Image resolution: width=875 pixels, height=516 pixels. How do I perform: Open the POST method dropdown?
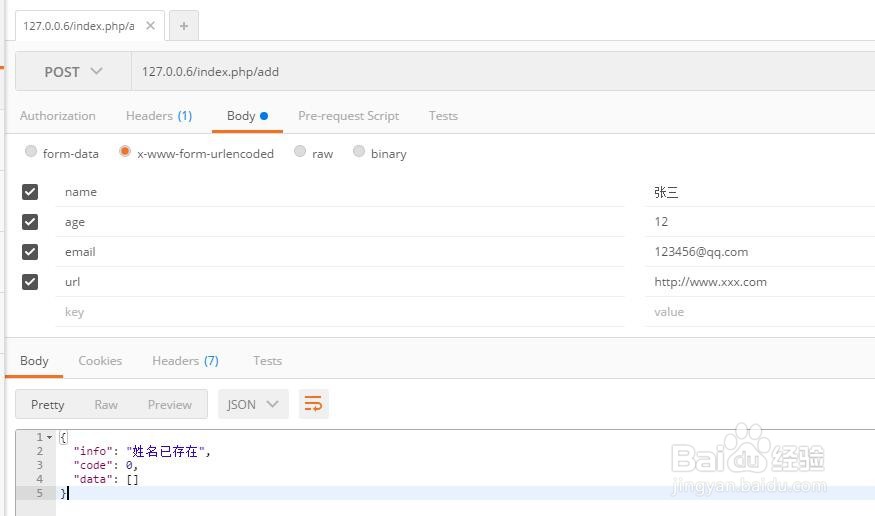point(73,72)
